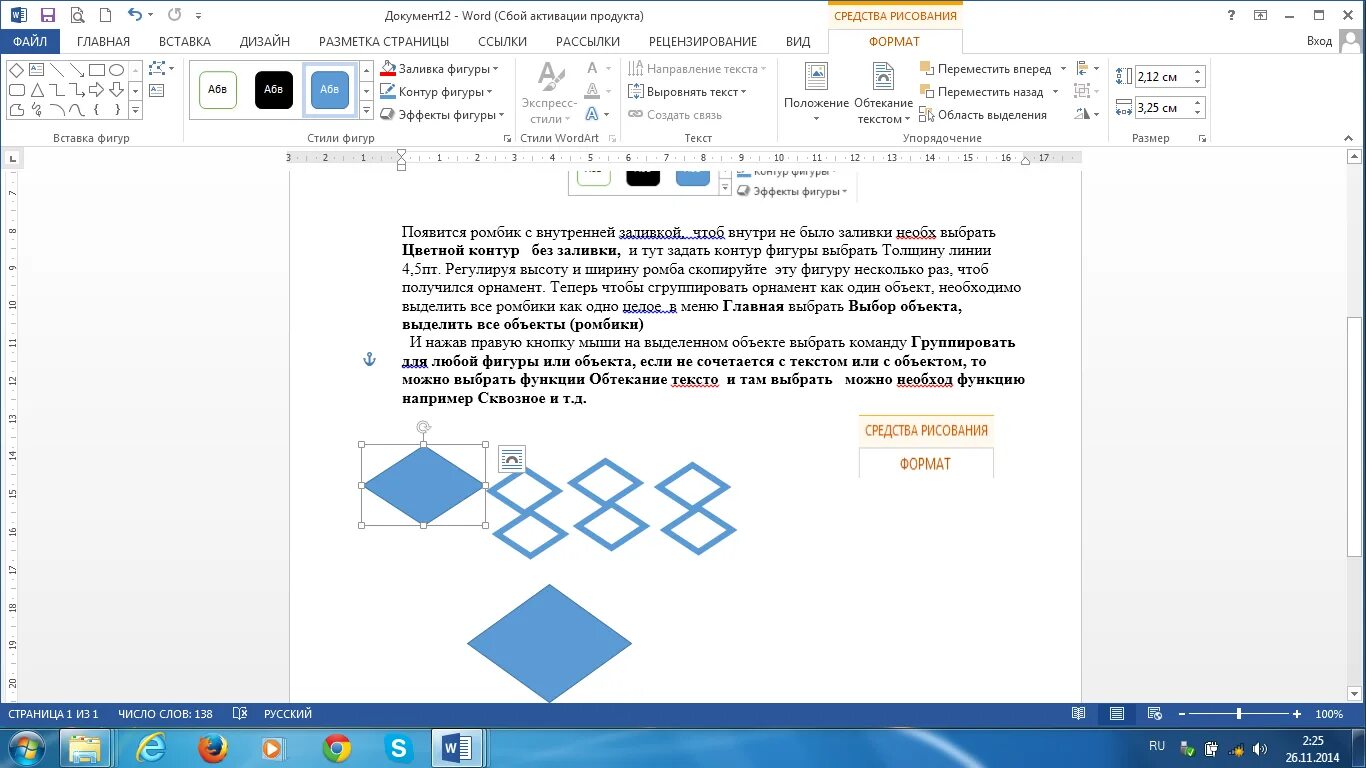
Task: Open the Rotate objects dropdown
Action: click(1087, 115)
